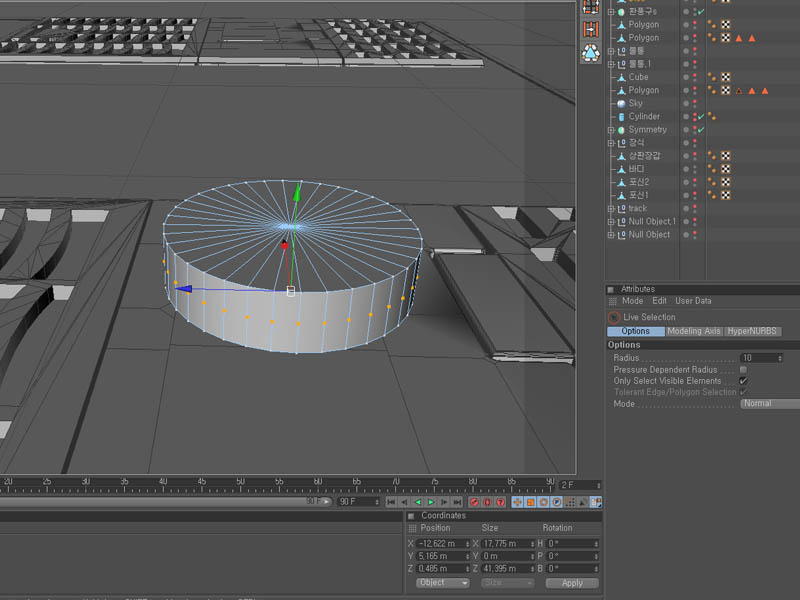Click the go to end of animation button

(457, 502)
